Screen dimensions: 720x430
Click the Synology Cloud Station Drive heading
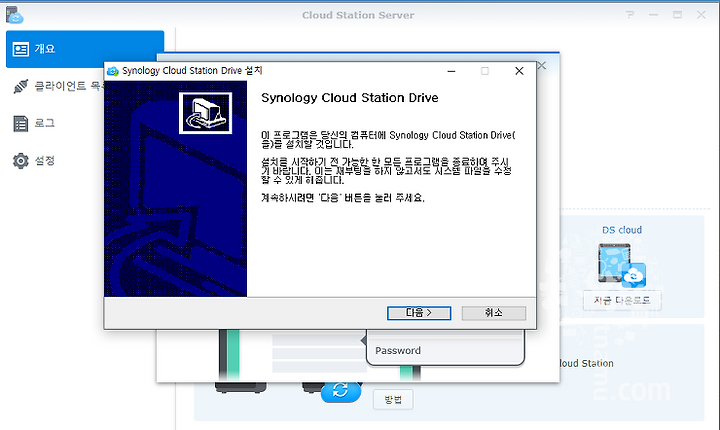[349, 98]
